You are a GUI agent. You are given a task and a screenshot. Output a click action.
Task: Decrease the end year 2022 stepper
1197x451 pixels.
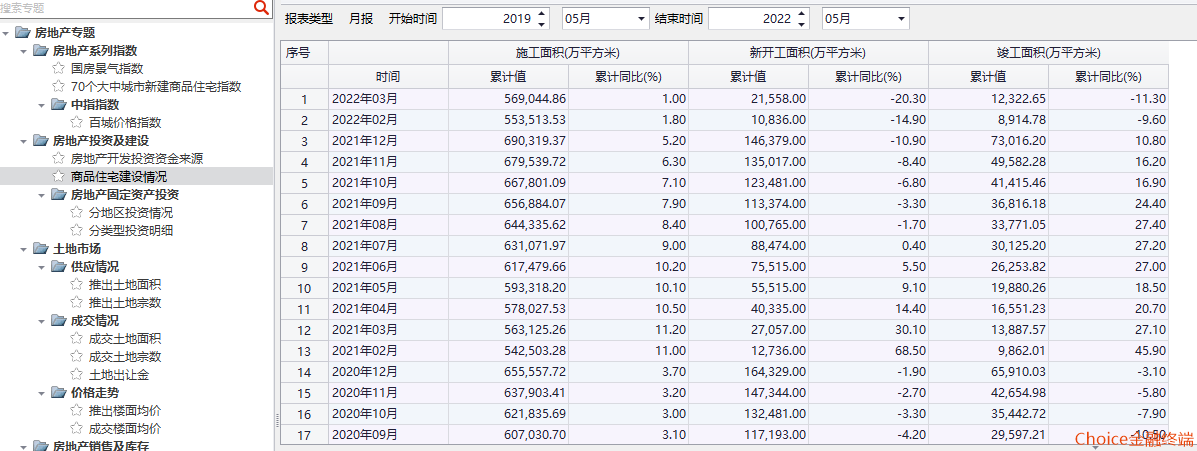pos(802,23)
